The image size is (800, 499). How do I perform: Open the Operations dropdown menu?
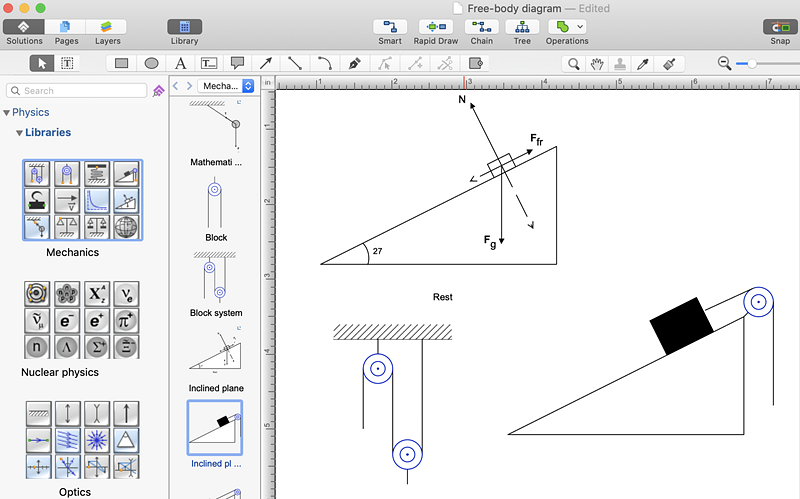click(567, 27)
